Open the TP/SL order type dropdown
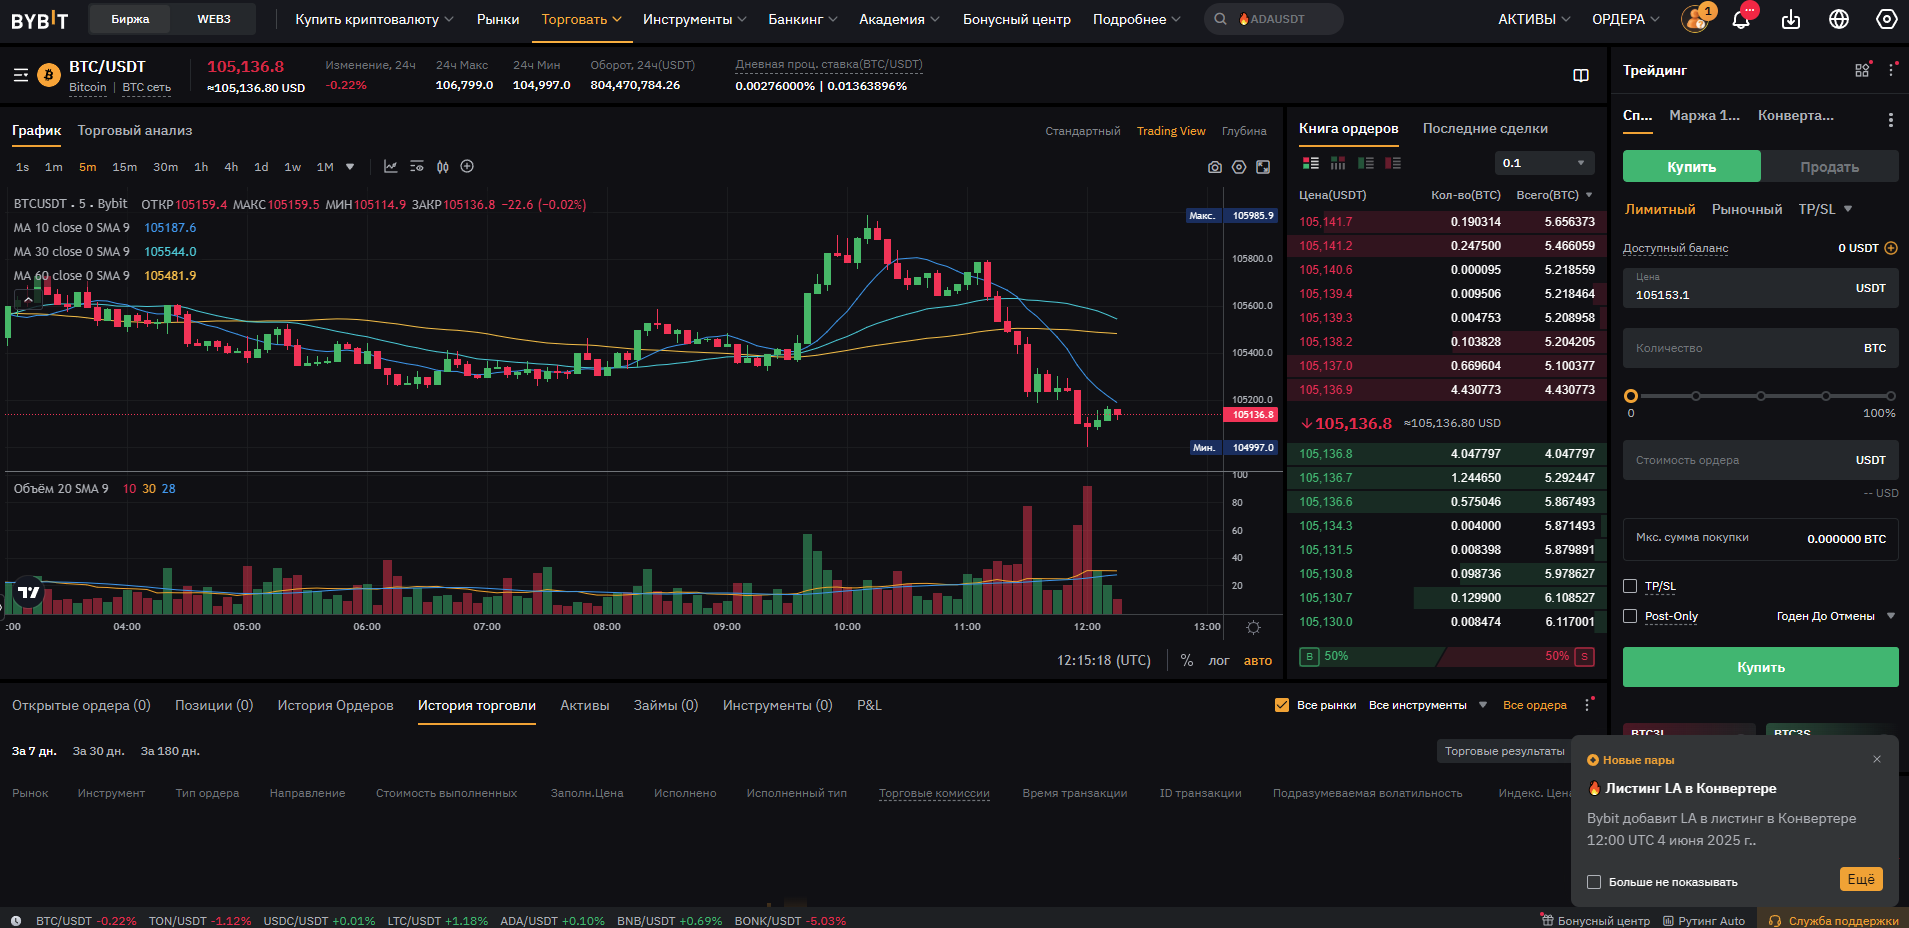Image resolution: width=1909 pixels, height=928 pixels. 1825,209
